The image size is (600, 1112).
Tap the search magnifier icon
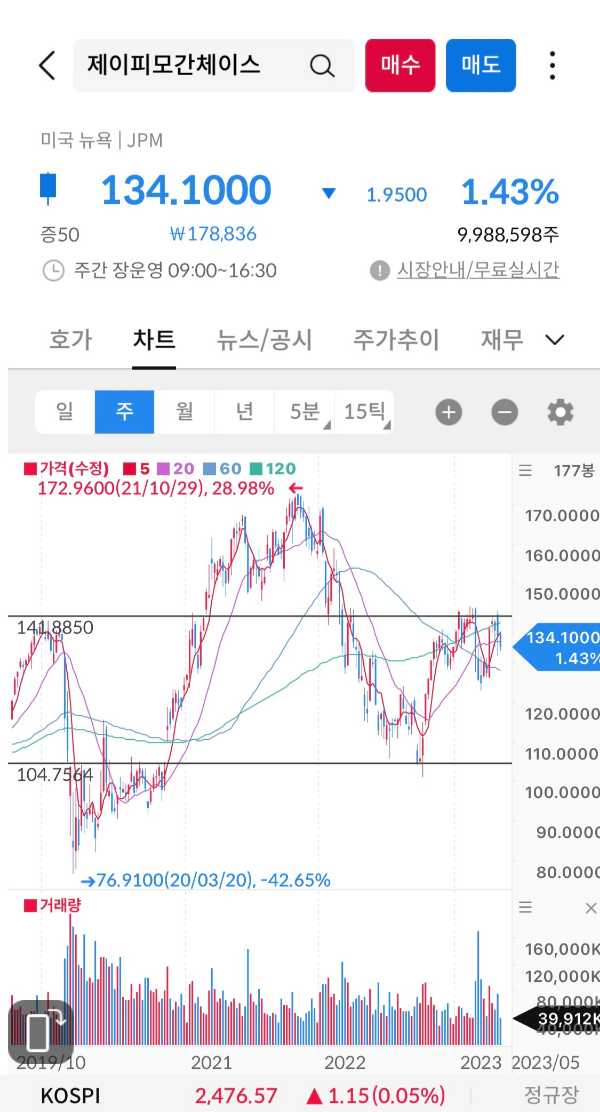[322, 64]
